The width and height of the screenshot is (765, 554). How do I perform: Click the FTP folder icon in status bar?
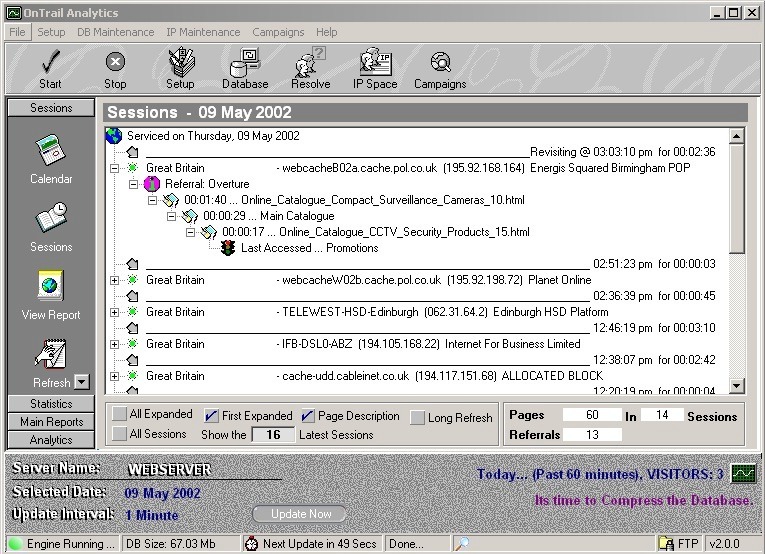click(666, 543)
